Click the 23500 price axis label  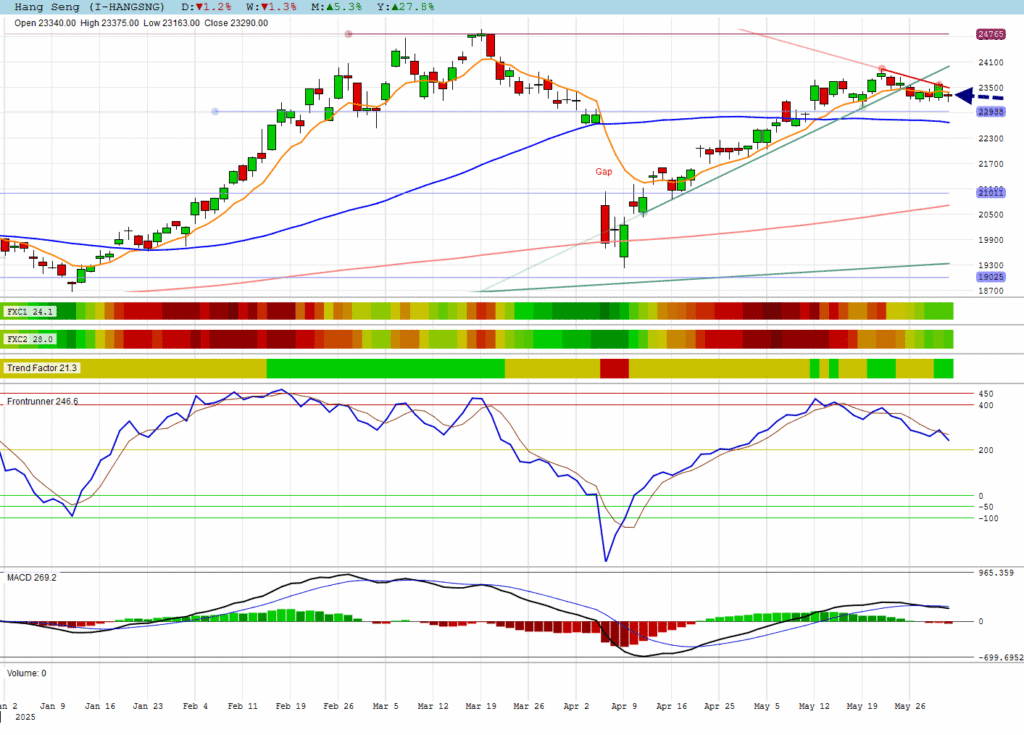(991, 88)
